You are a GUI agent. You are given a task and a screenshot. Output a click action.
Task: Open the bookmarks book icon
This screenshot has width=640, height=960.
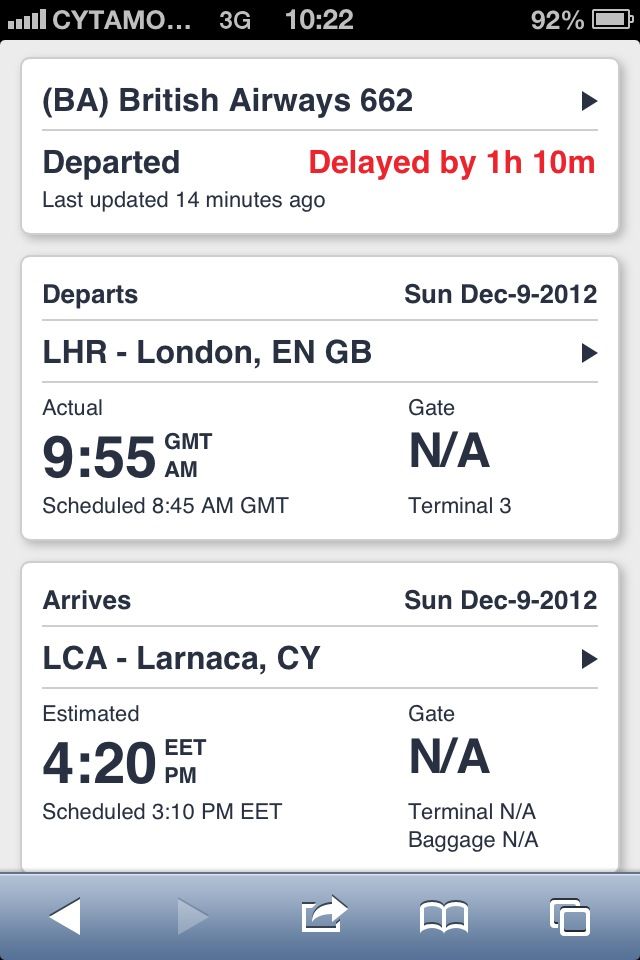(x=444, y=917)
